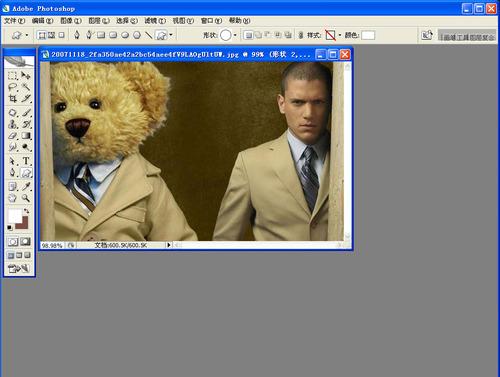Viewport: 500px width, 377px height.
Task: Click the brown background color swatch
Action: click(x=23, y=223)
